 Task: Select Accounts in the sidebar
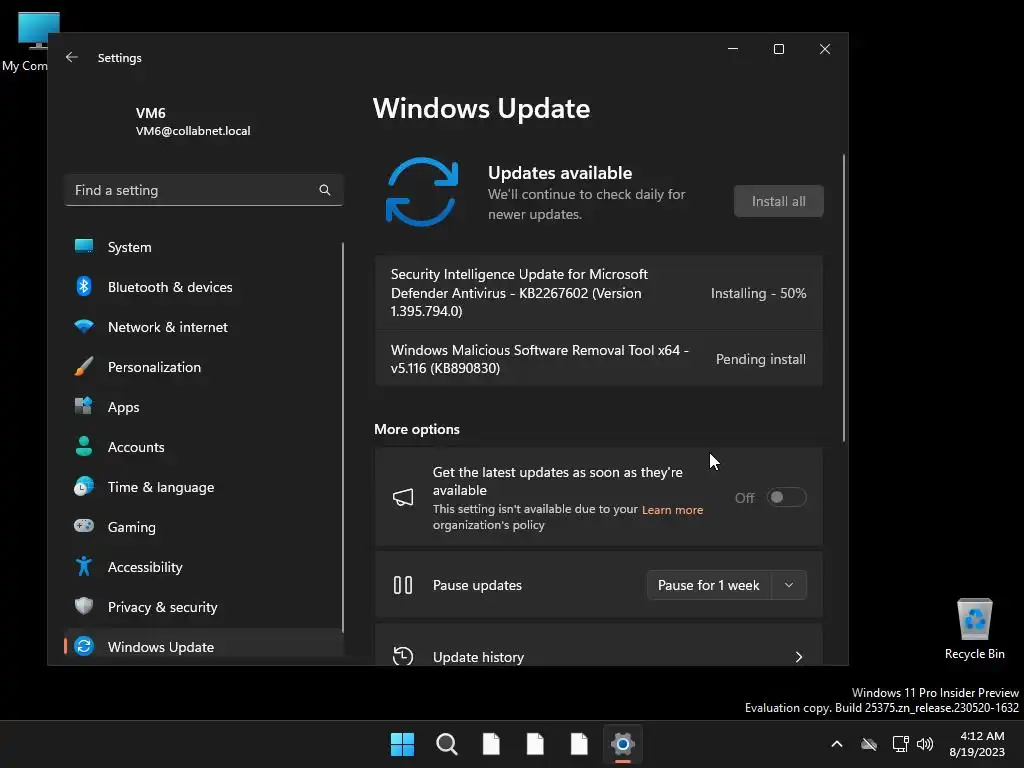(204, 447)
